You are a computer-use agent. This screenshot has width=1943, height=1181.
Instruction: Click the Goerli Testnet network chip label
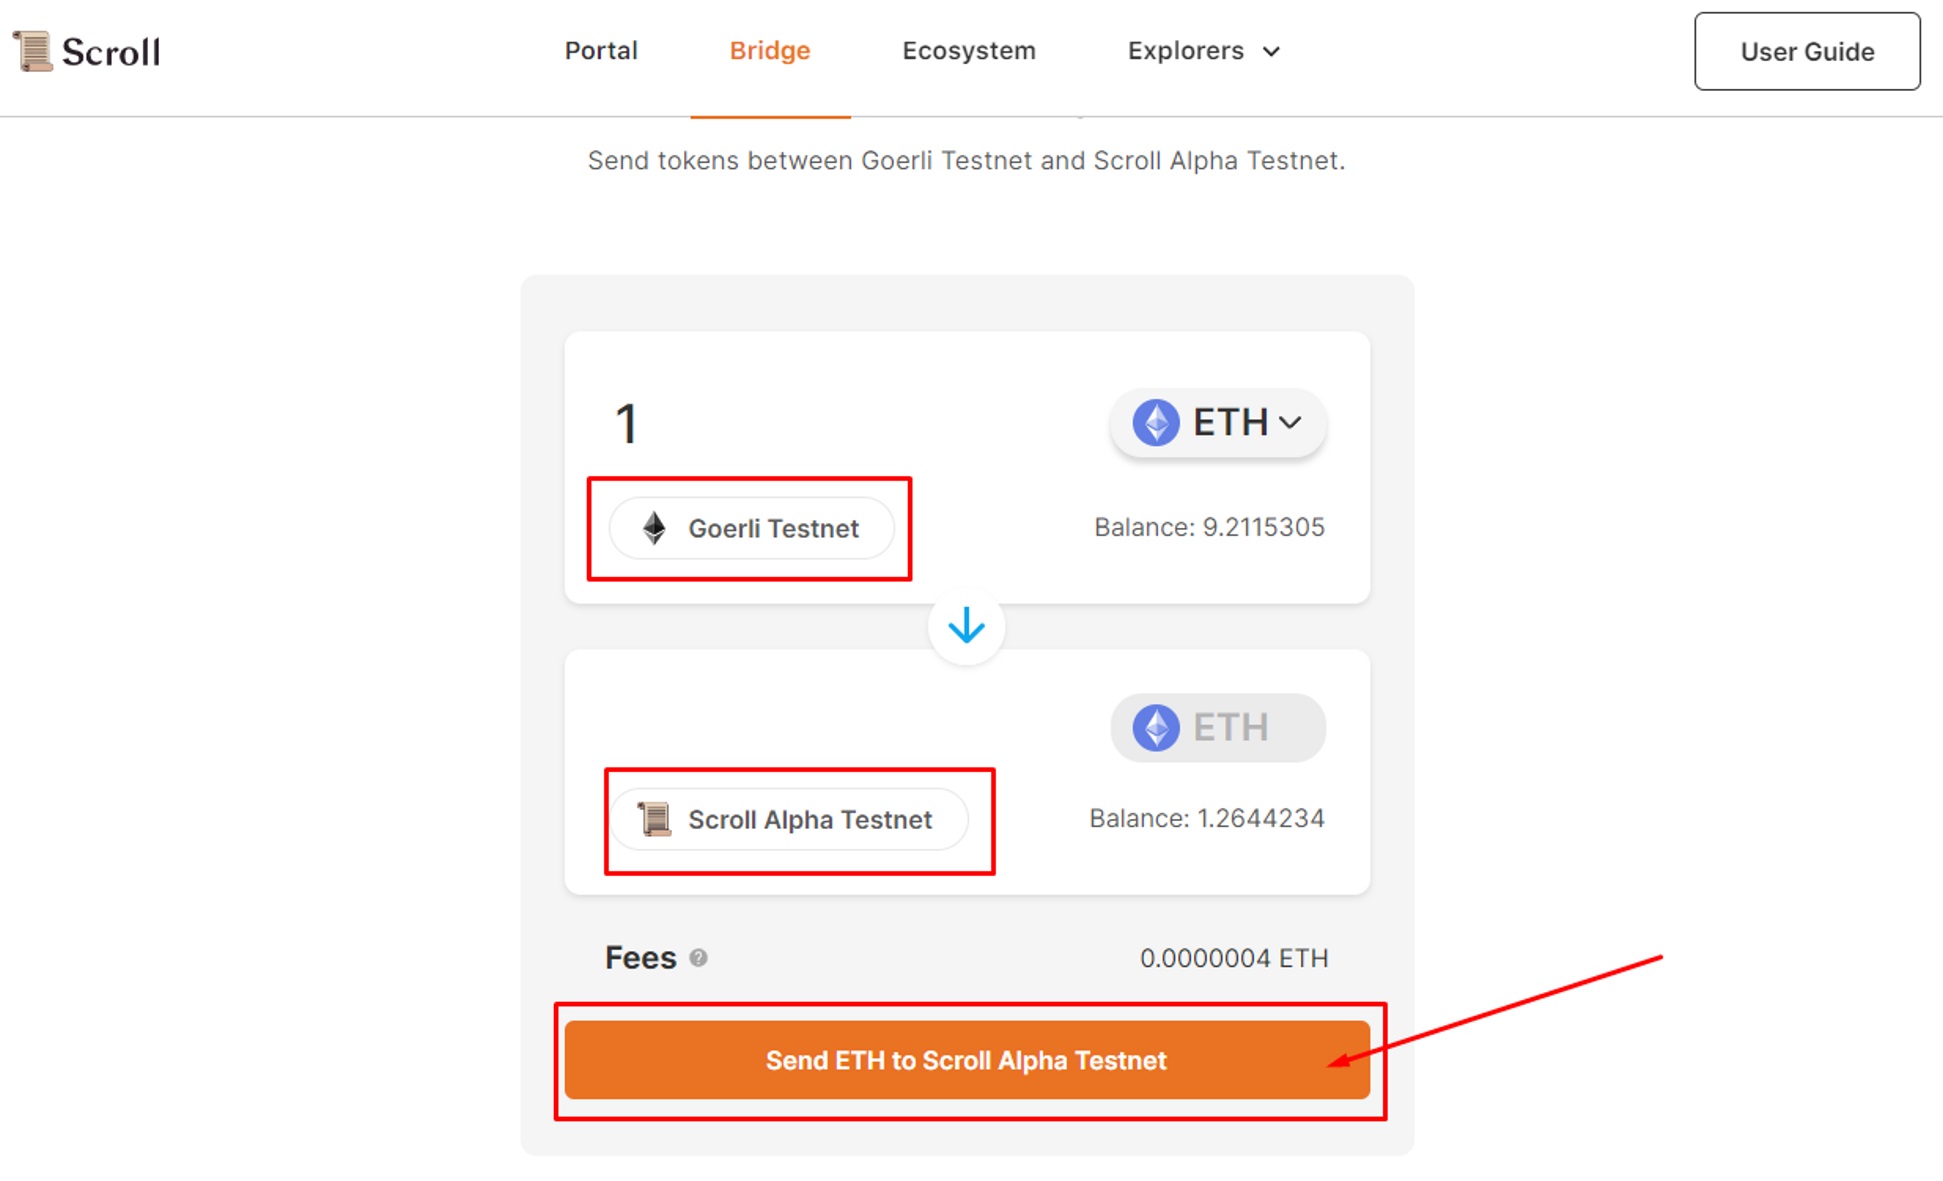[773, 528]
